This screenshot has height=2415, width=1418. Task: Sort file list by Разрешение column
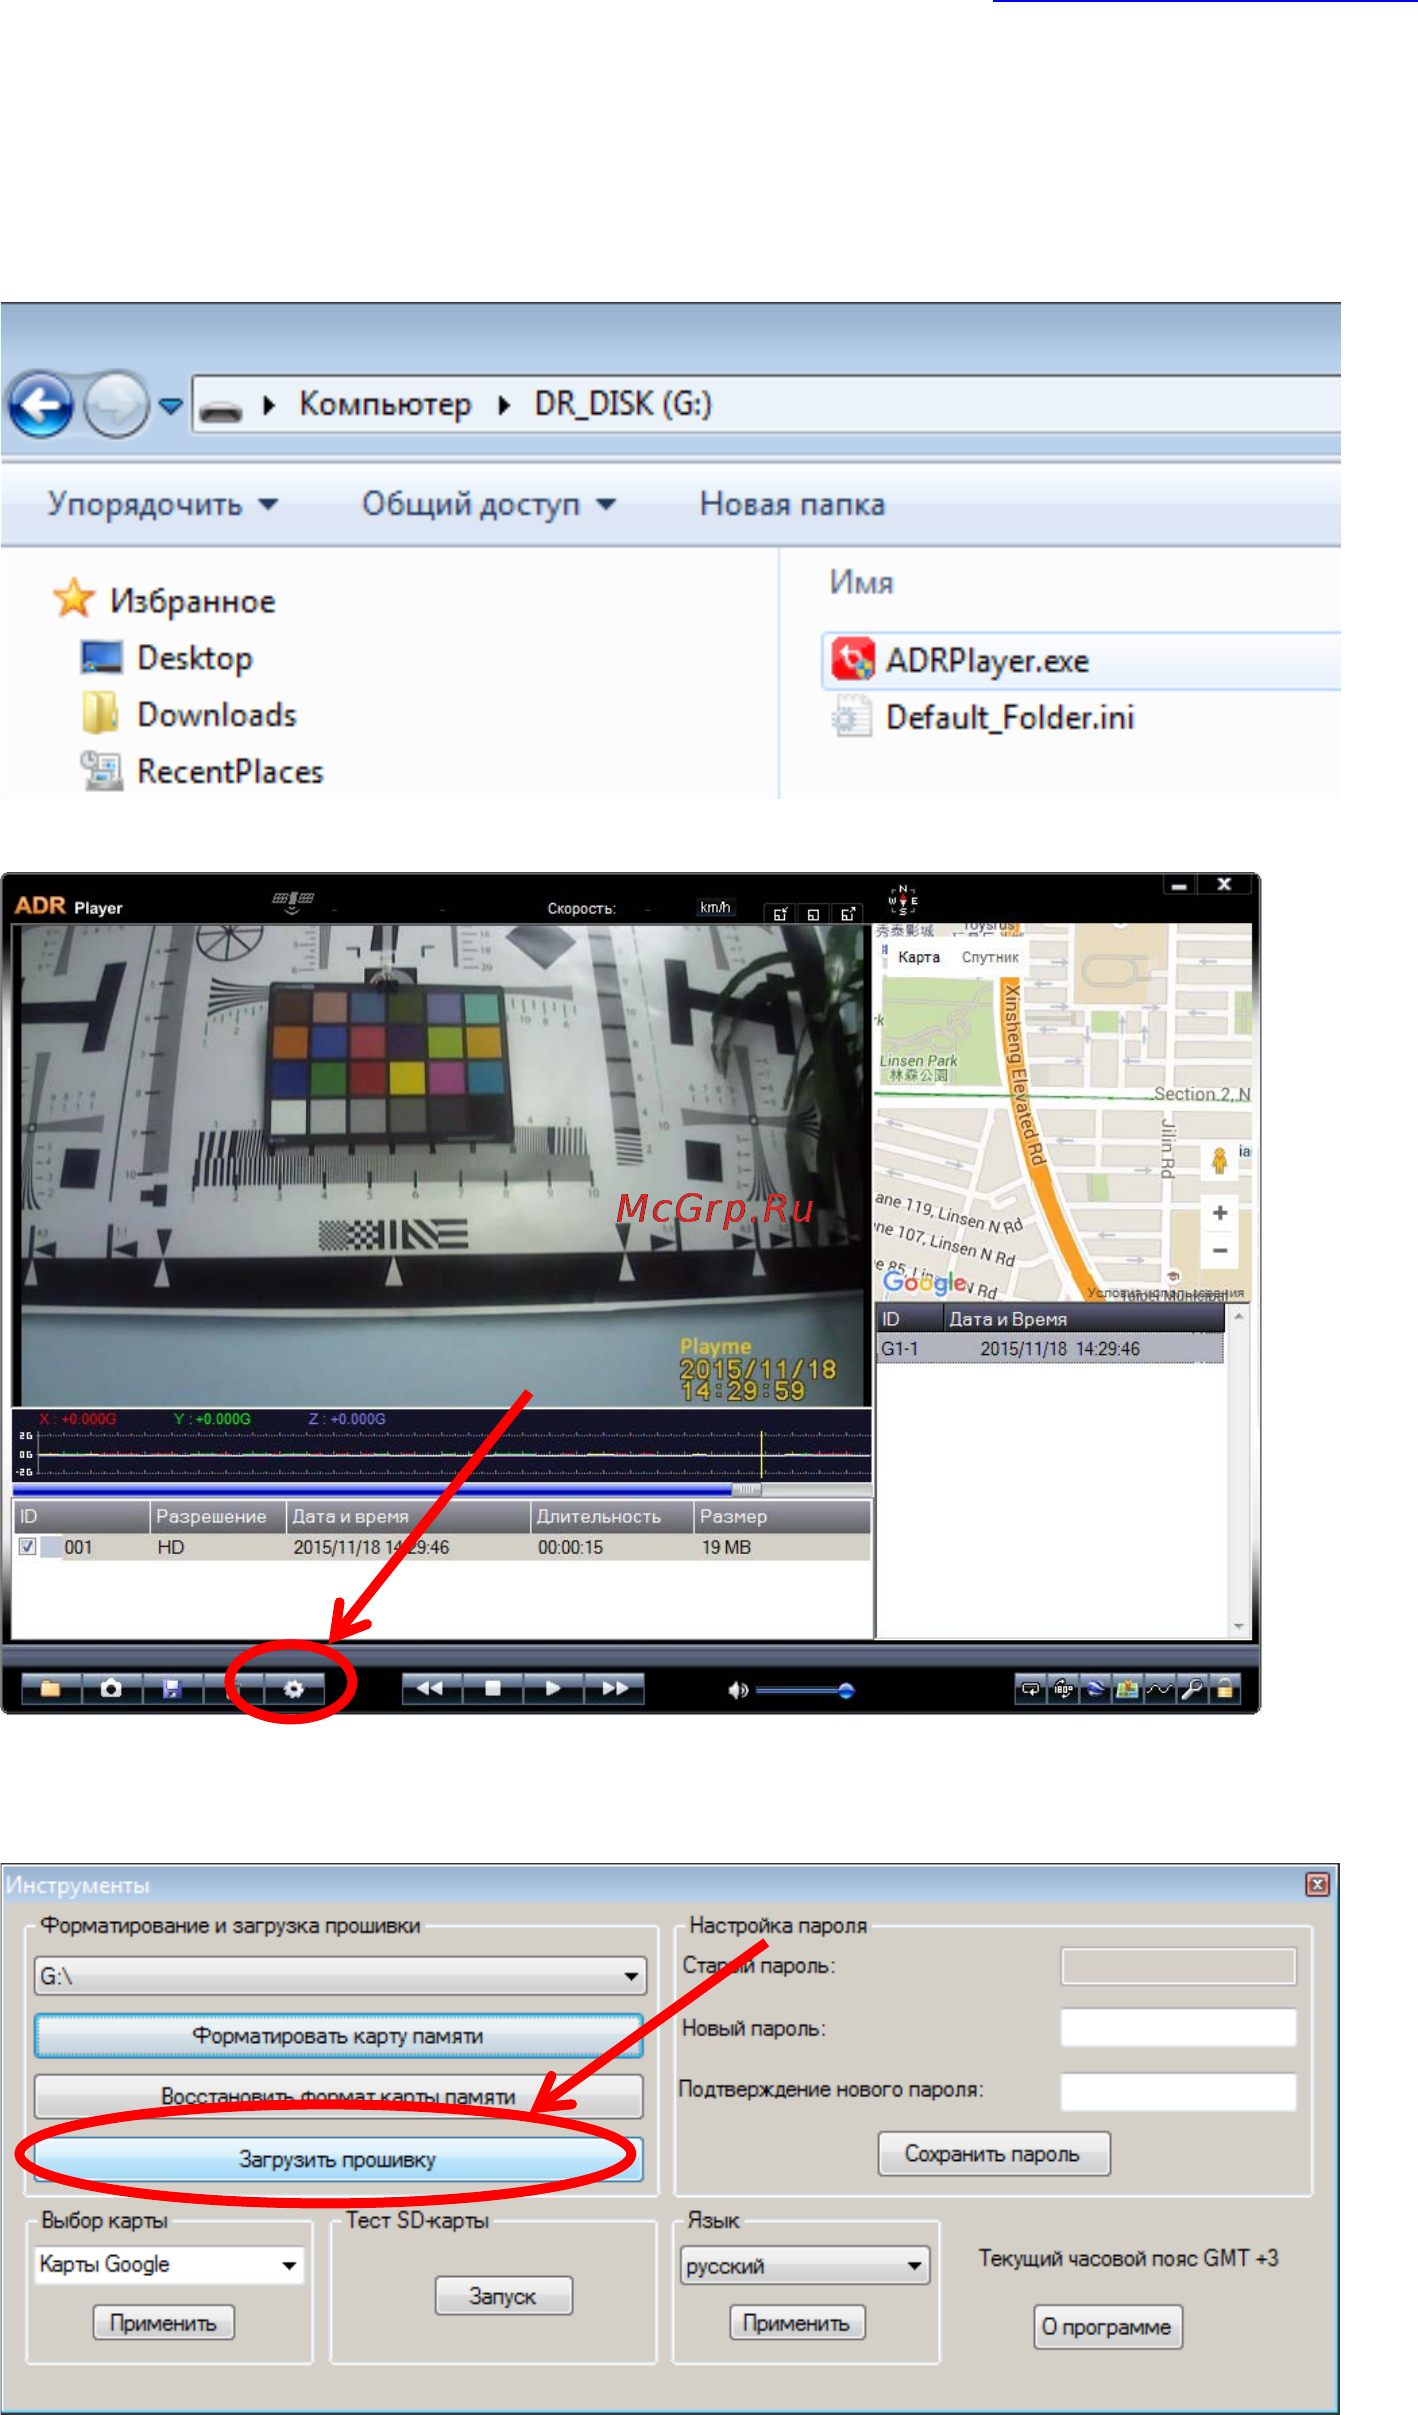(x=218, y=1516)
